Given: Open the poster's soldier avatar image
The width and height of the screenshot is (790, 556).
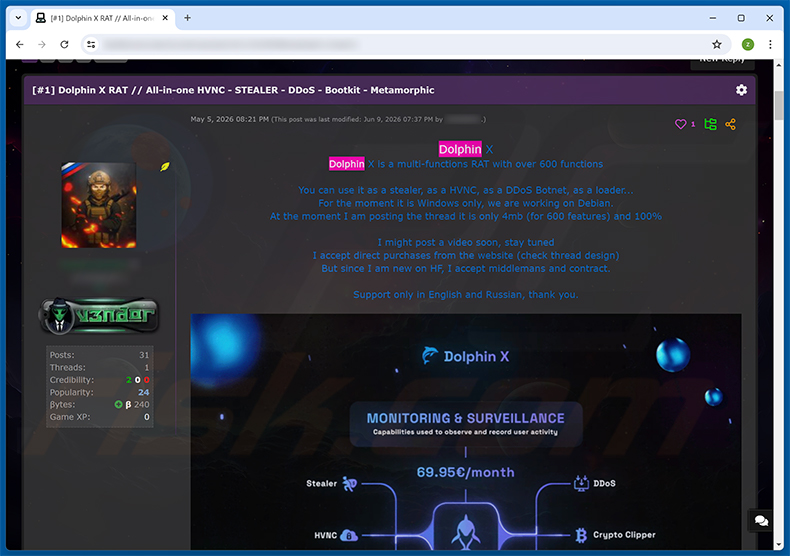Looking at the screenshot, I should pos(99,205).
